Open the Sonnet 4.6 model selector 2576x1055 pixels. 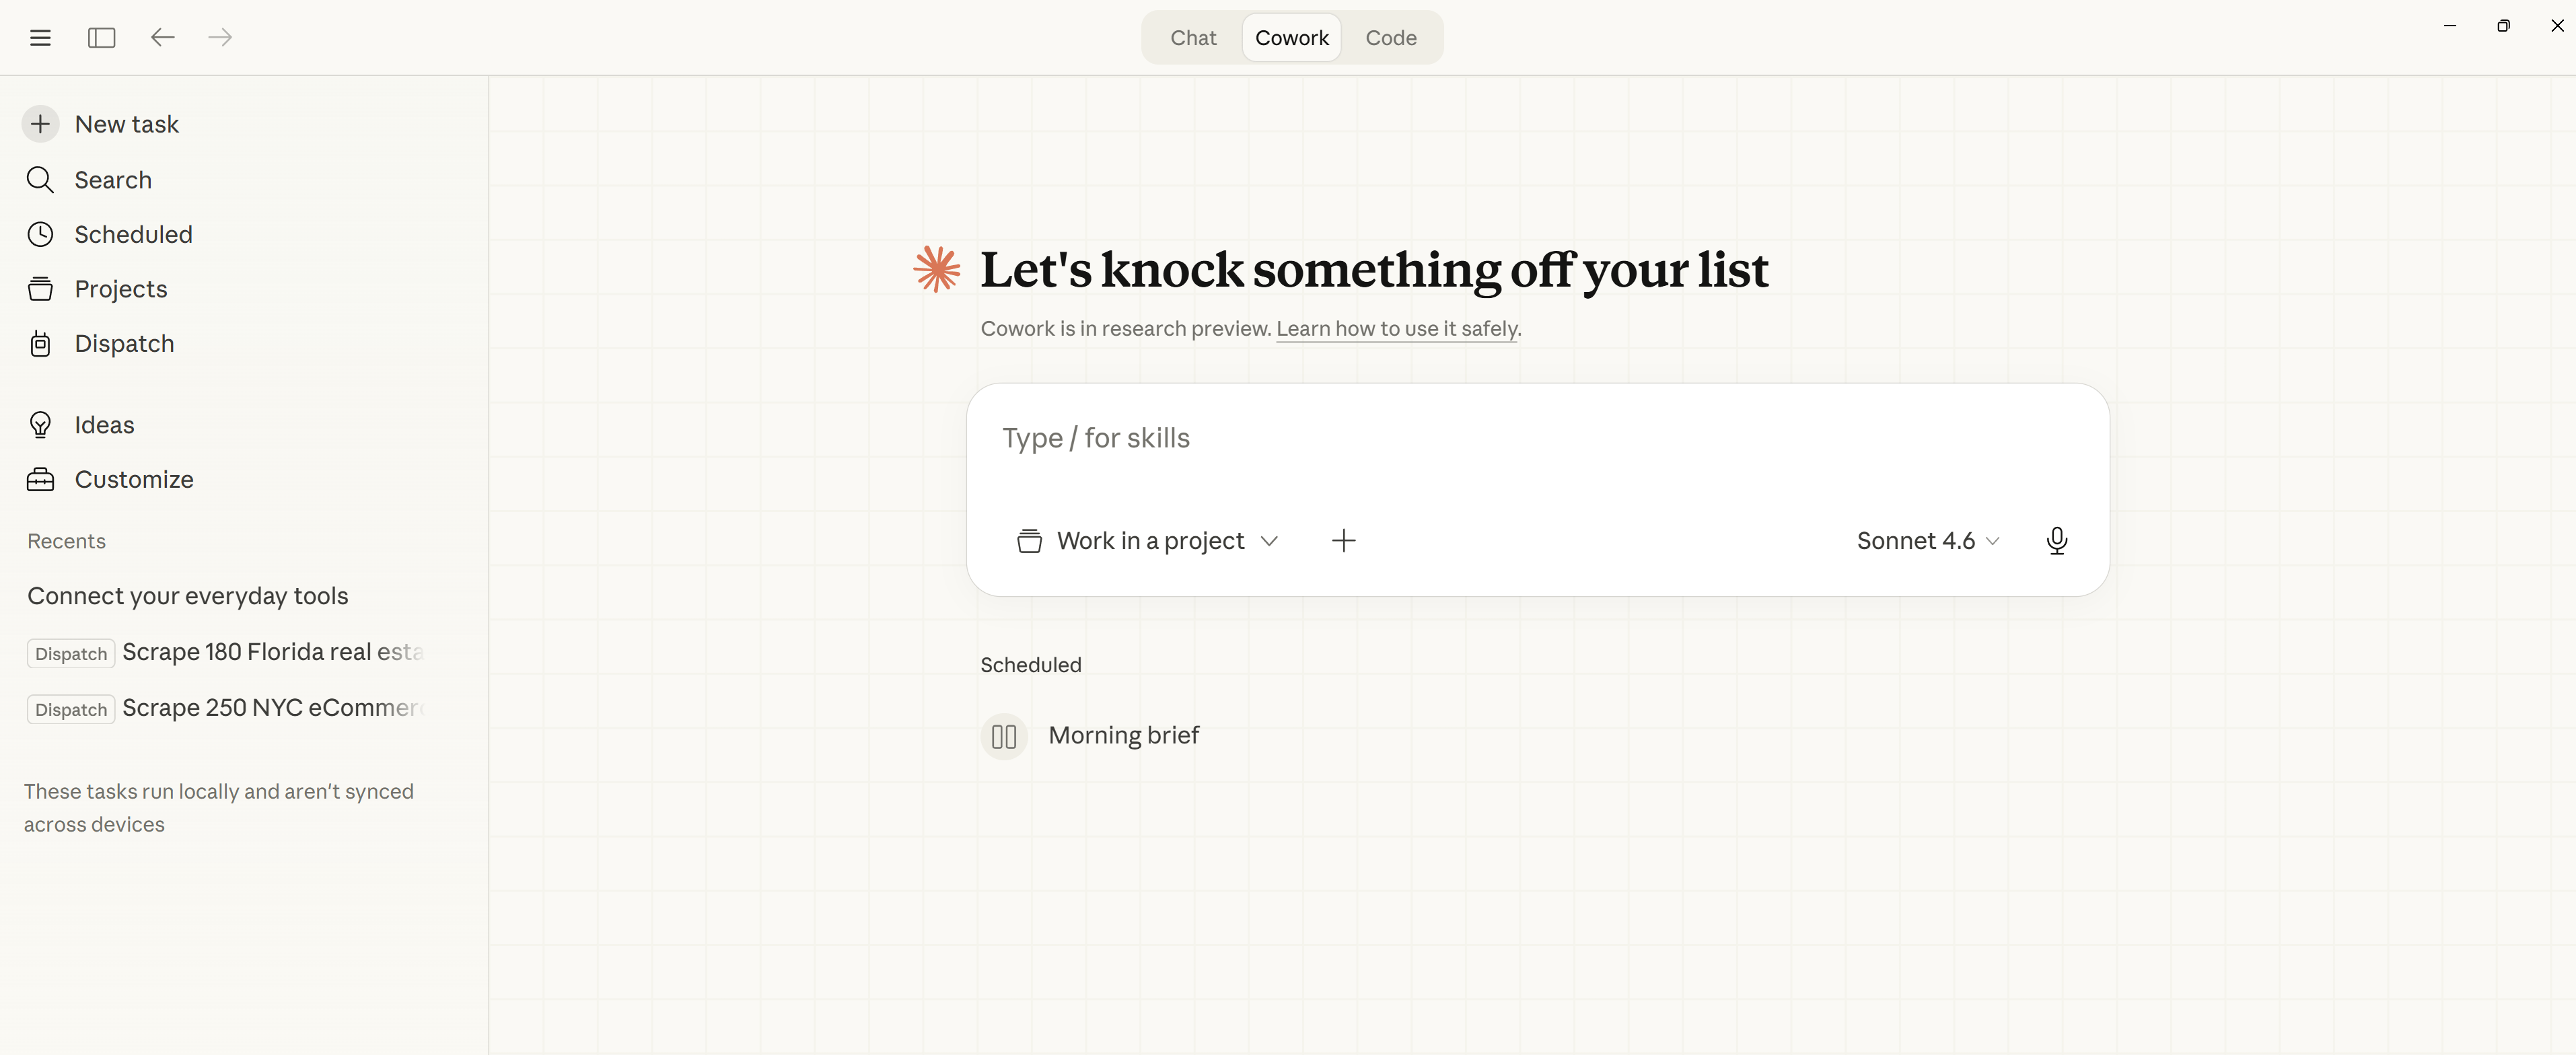pyautogui.click(x=1927, y=541)
